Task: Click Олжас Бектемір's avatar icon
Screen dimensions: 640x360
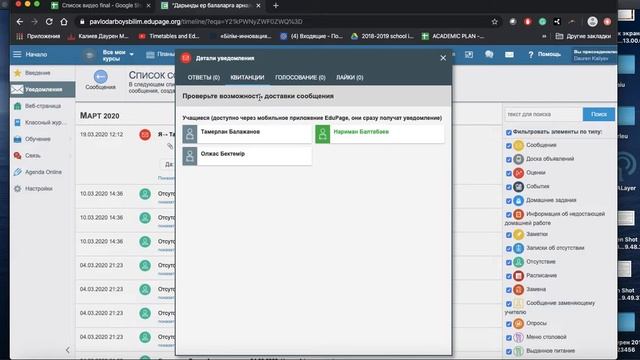Action: (190, 156)
